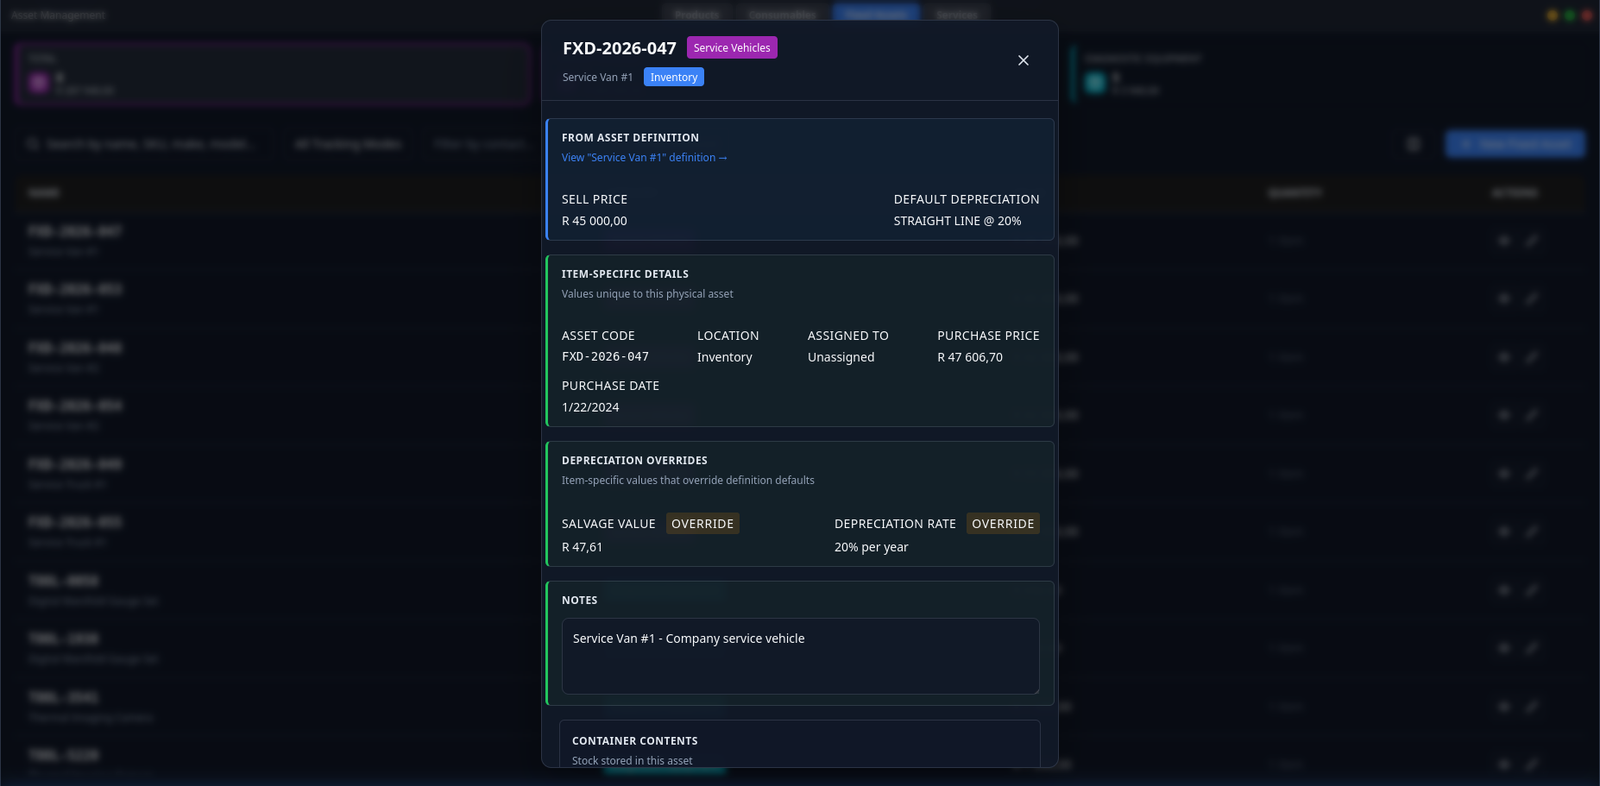Image resolution: width=1600 pixels, height=786 pixels.
Task: Click the Service Vehicles category badge
Action: point(731,48)
